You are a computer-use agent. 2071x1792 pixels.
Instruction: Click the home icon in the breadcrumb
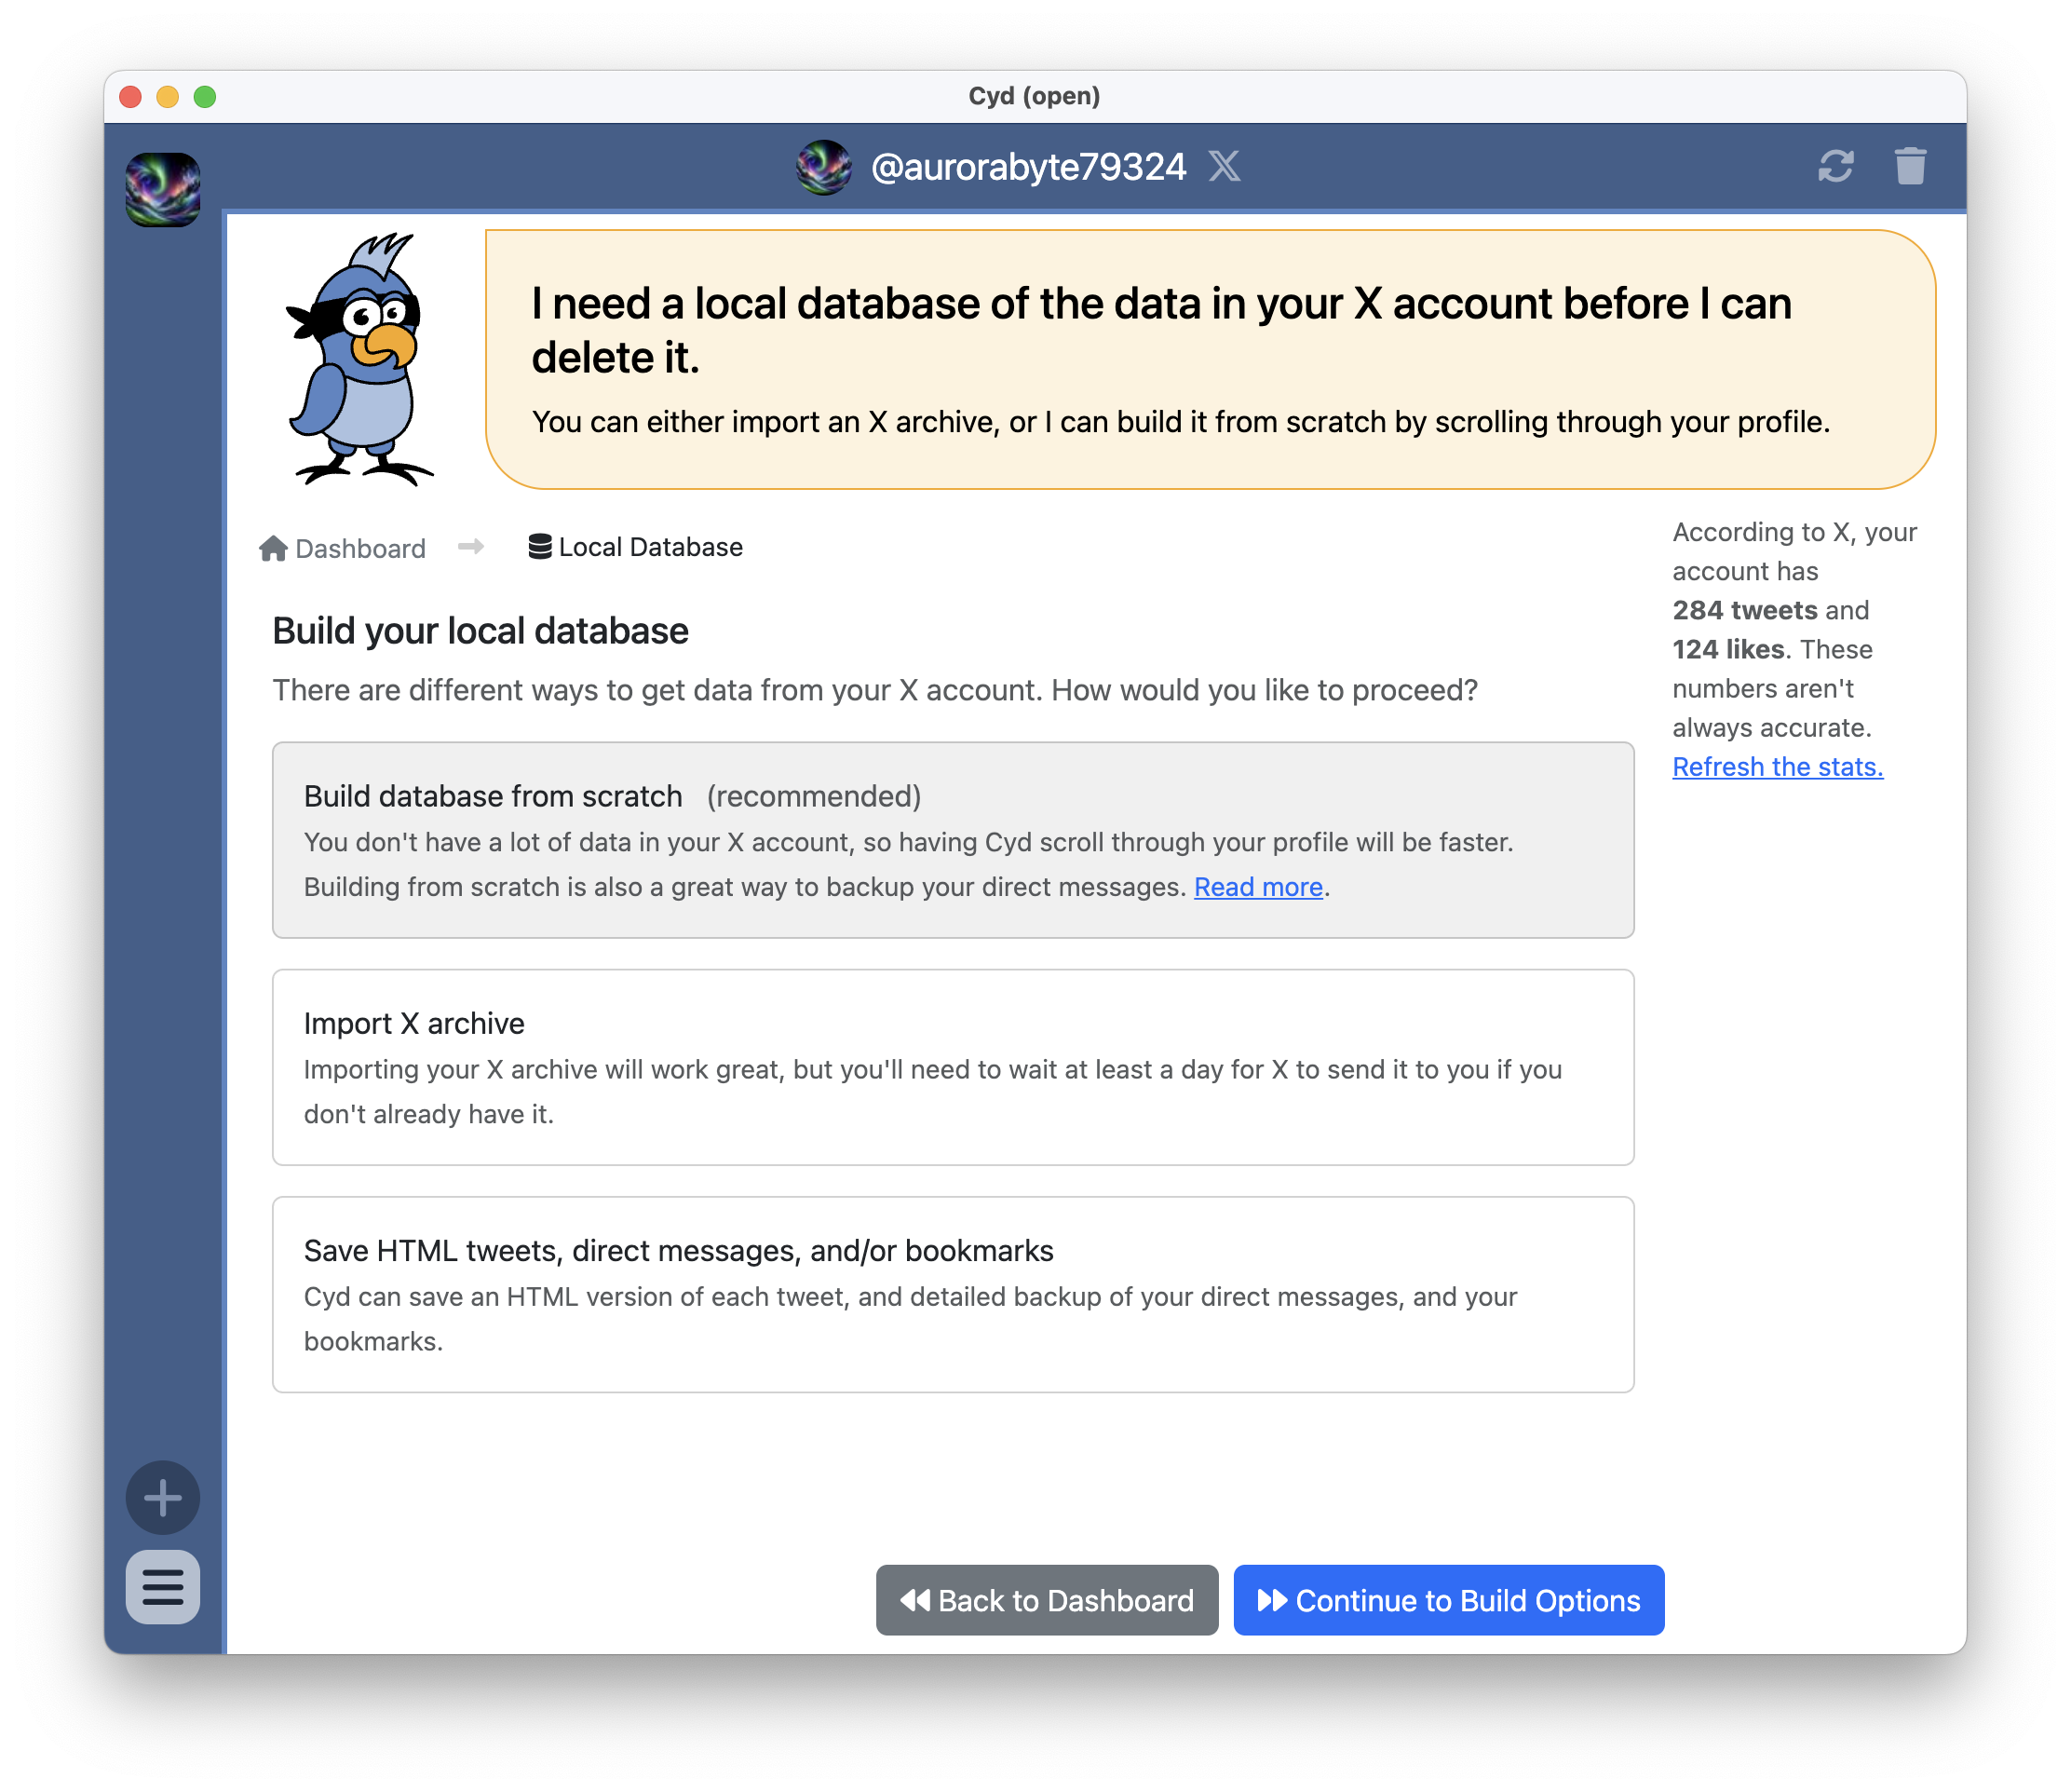(271, 547)
